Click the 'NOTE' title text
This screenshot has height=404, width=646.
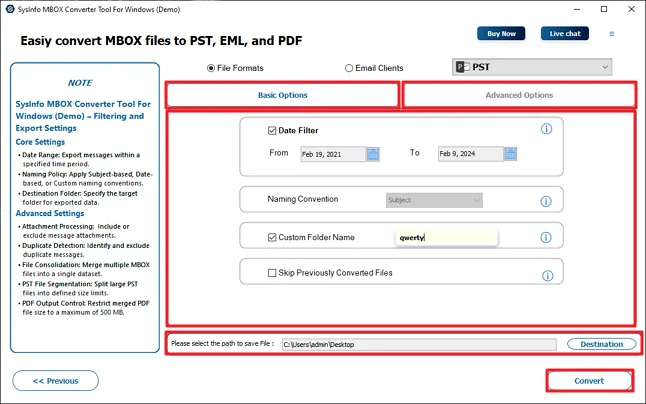(x=80, y=83)
